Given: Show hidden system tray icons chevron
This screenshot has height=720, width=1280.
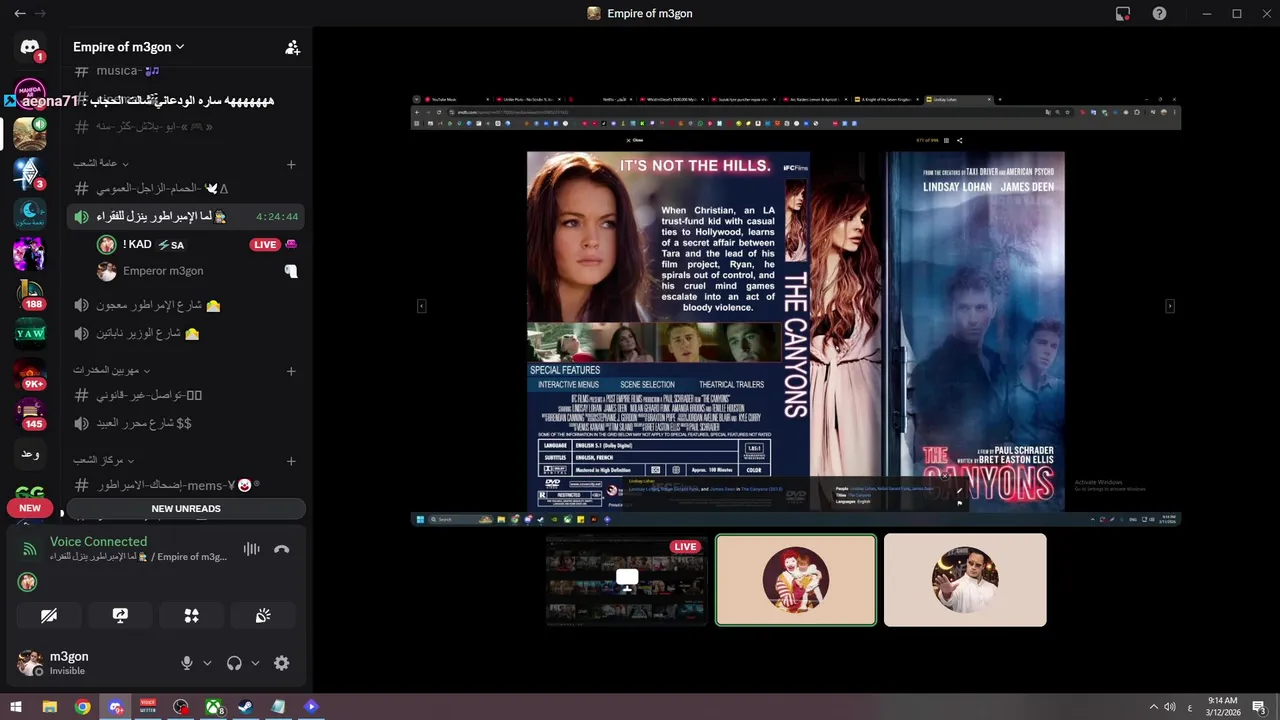Looking at the screenshot, I should (1153, 707).
